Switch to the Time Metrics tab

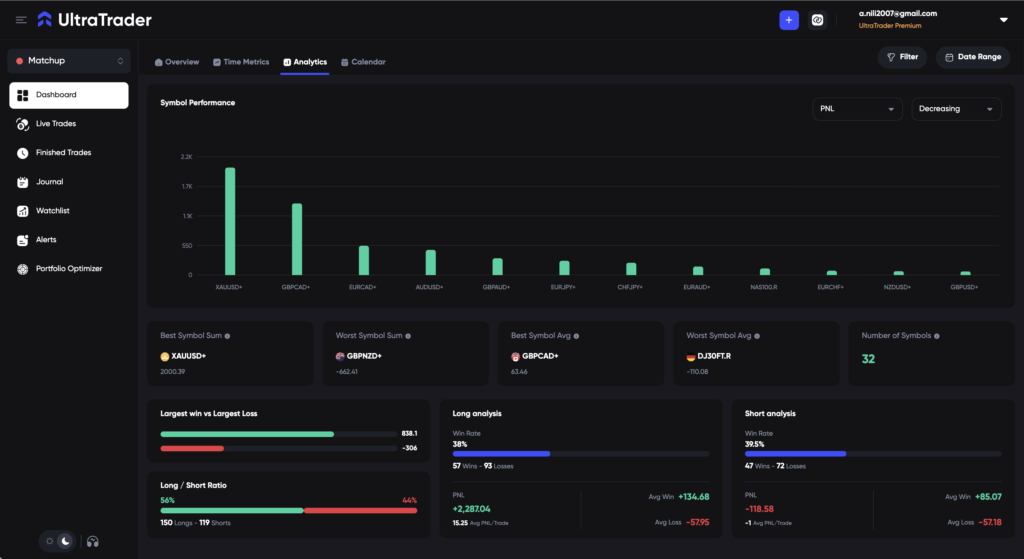(240, 62)
